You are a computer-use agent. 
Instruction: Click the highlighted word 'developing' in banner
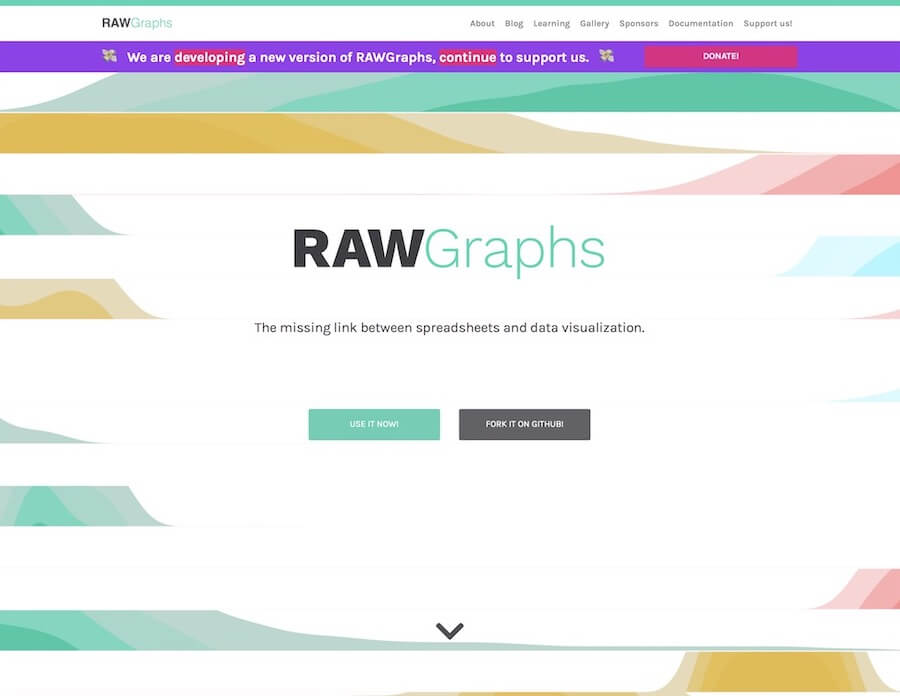(210, 57)
